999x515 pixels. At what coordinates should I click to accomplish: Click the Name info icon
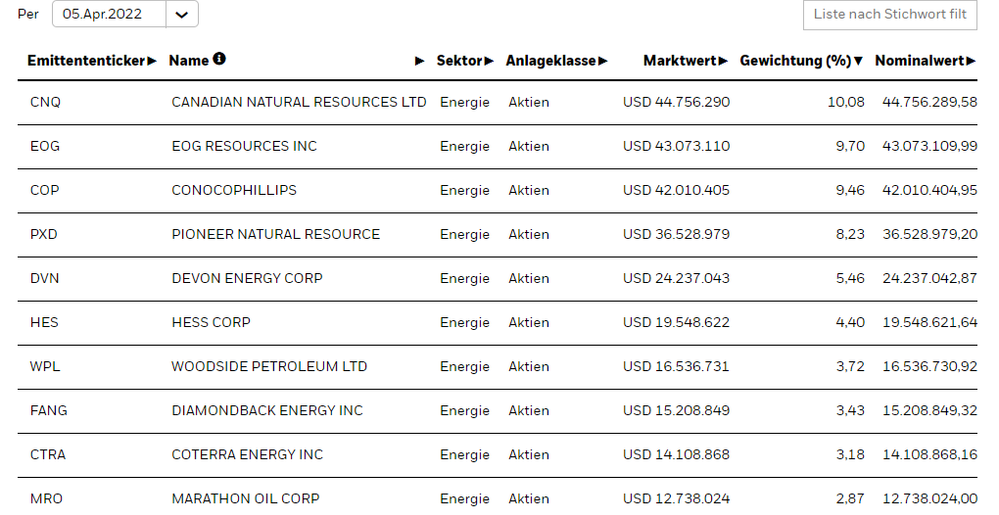coord(219,59)
